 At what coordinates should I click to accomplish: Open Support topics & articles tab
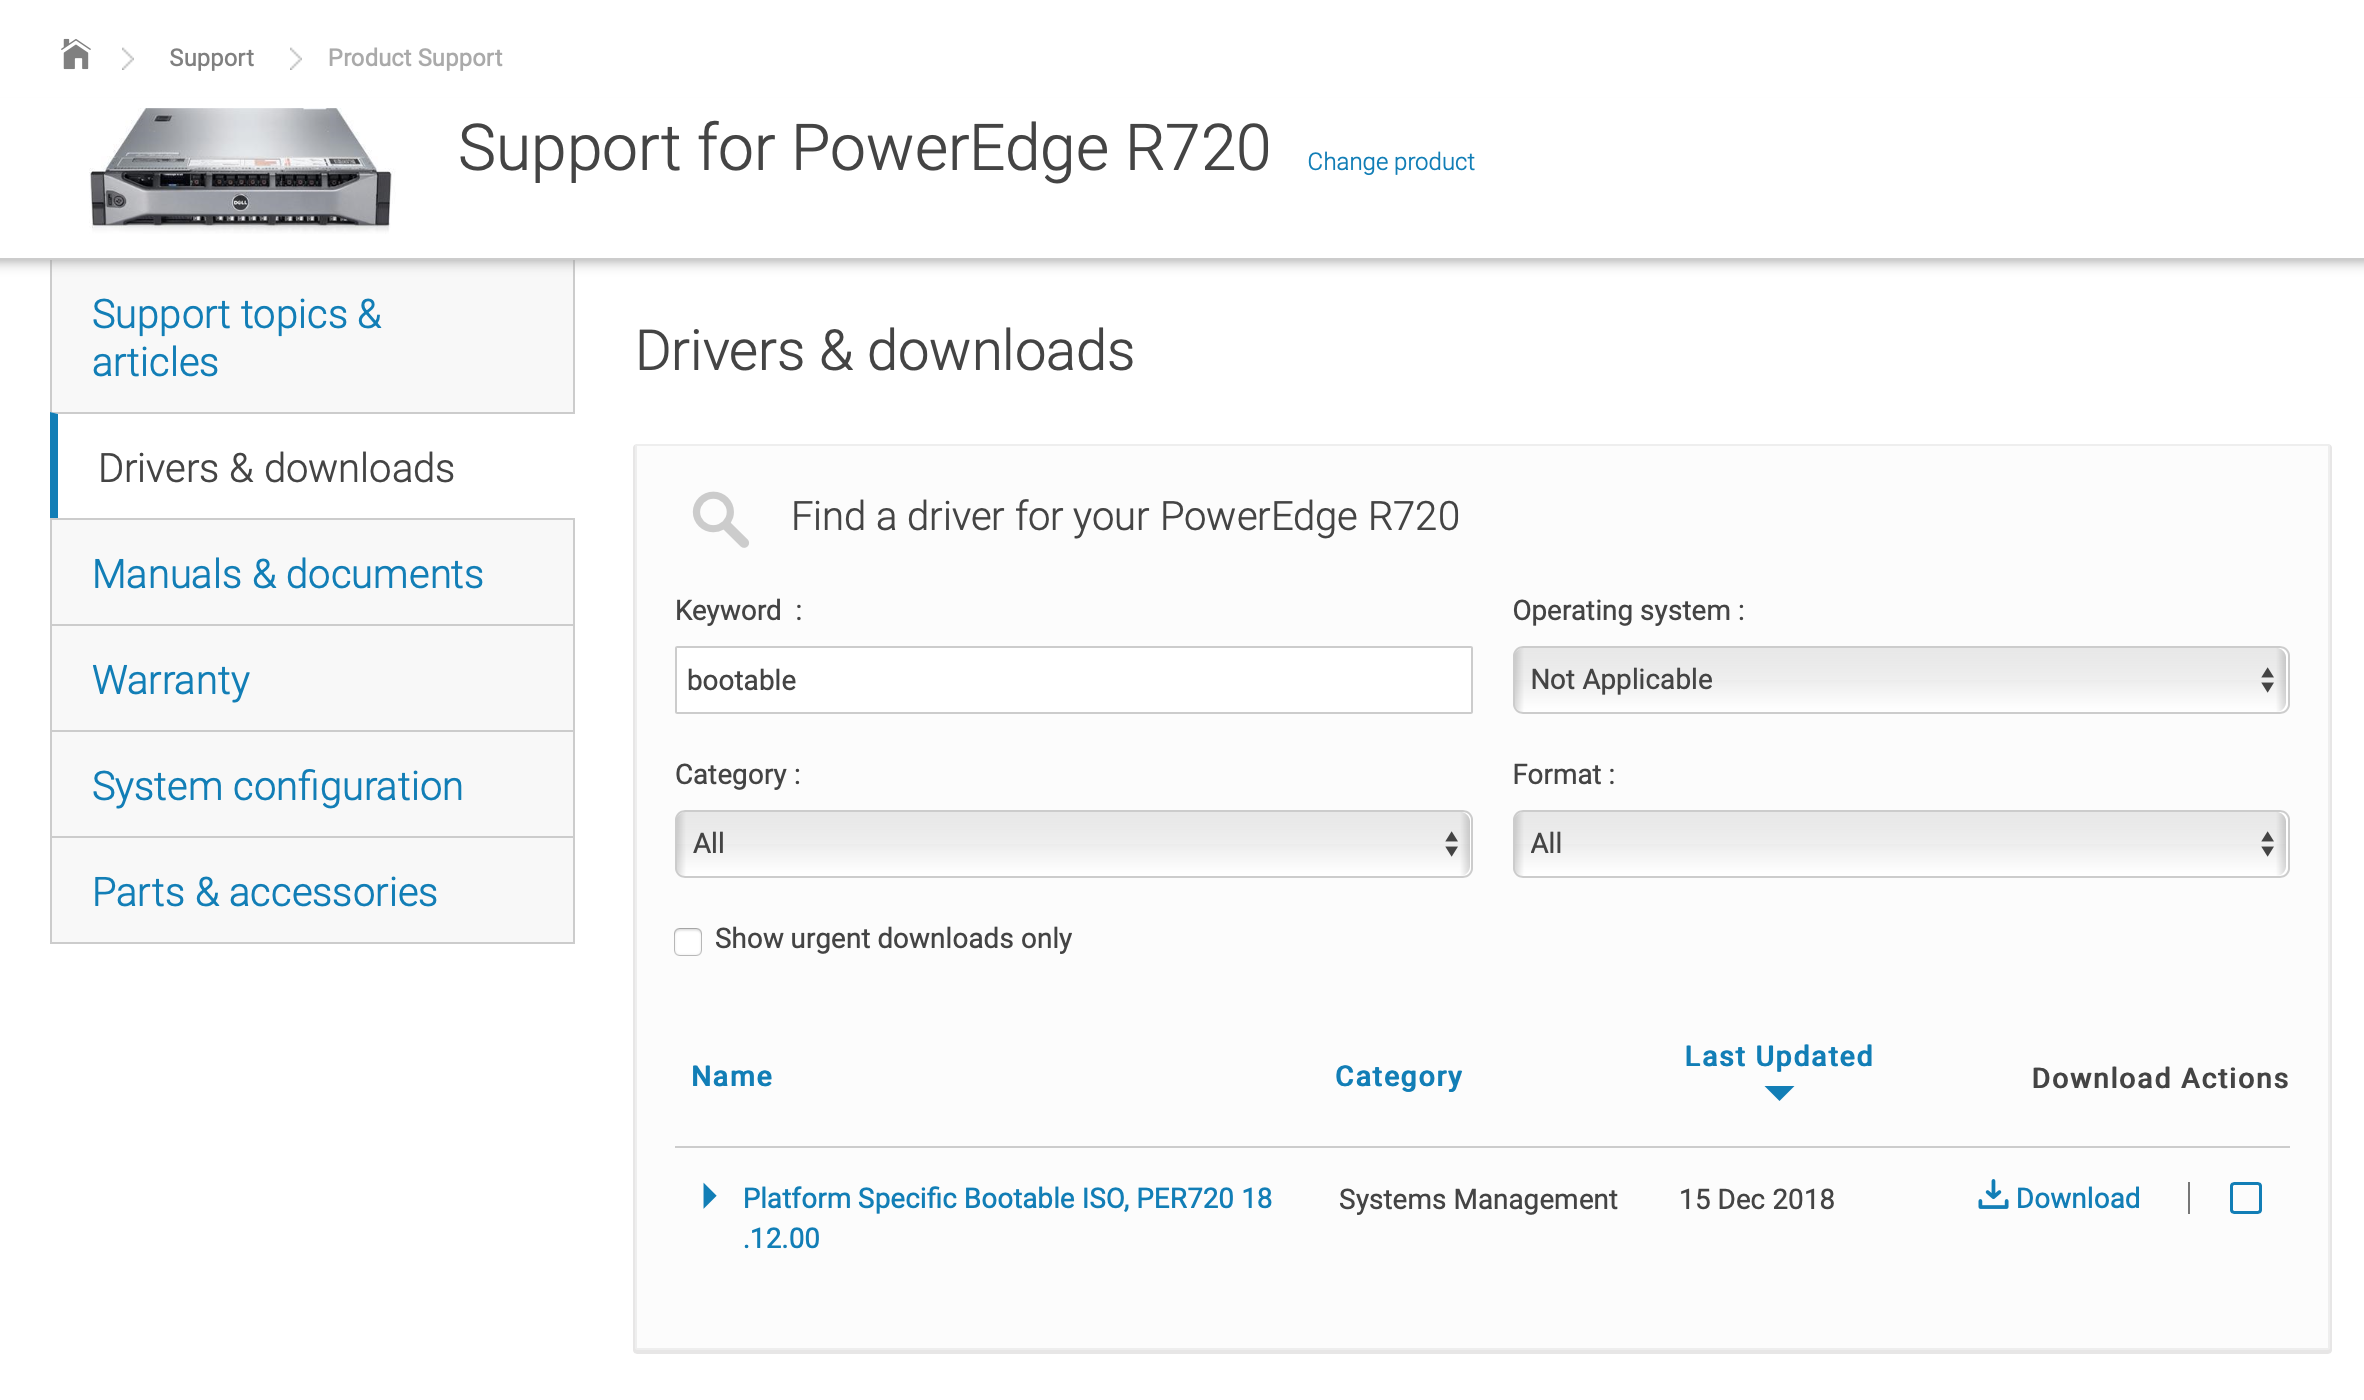click(x=312, y=337)
